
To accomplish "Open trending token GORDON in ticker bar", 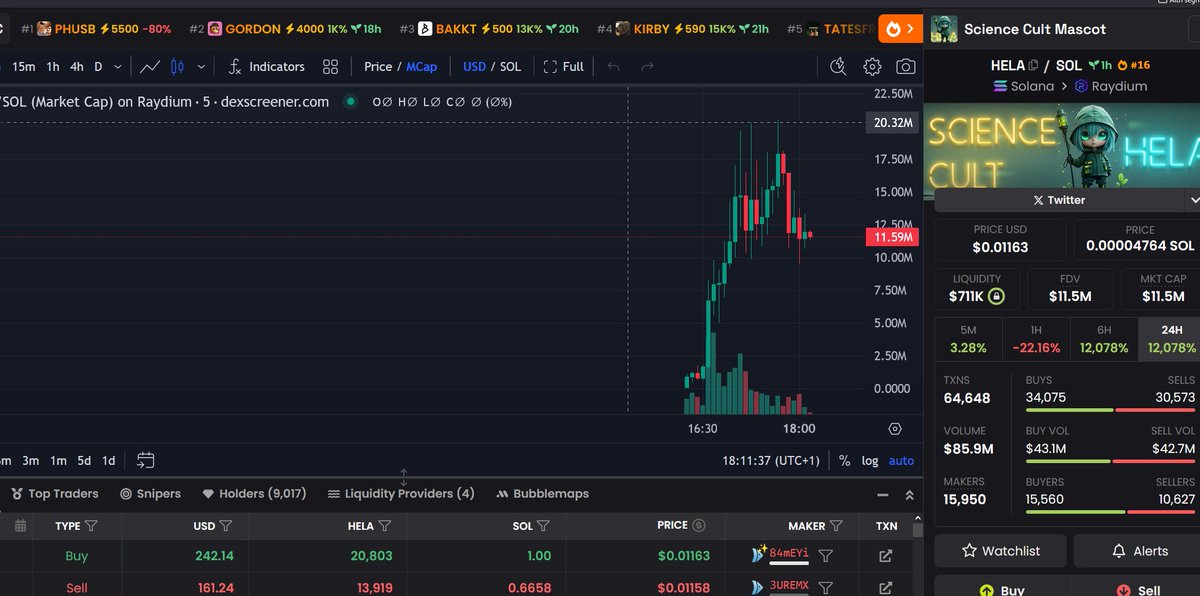I will tap(284, 29).
